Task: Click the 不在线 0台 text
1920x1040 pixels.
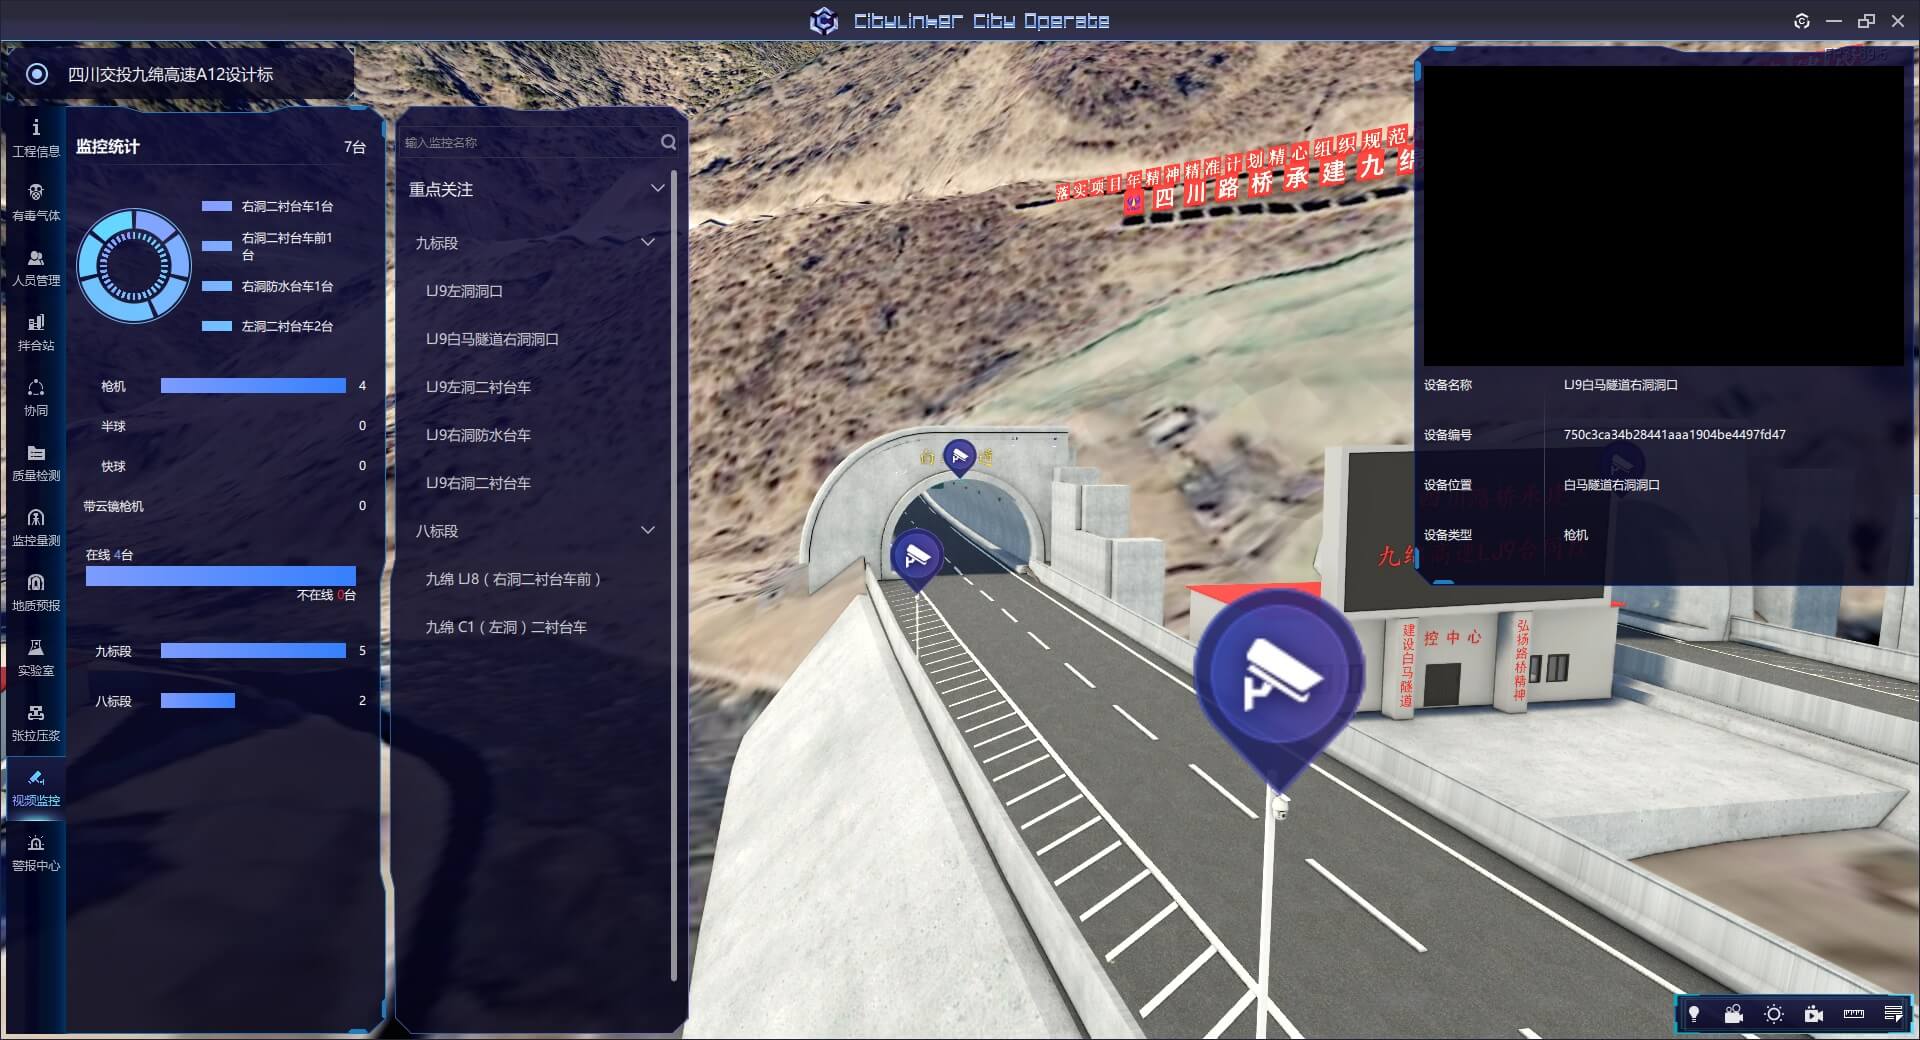Action: [326, 595]
